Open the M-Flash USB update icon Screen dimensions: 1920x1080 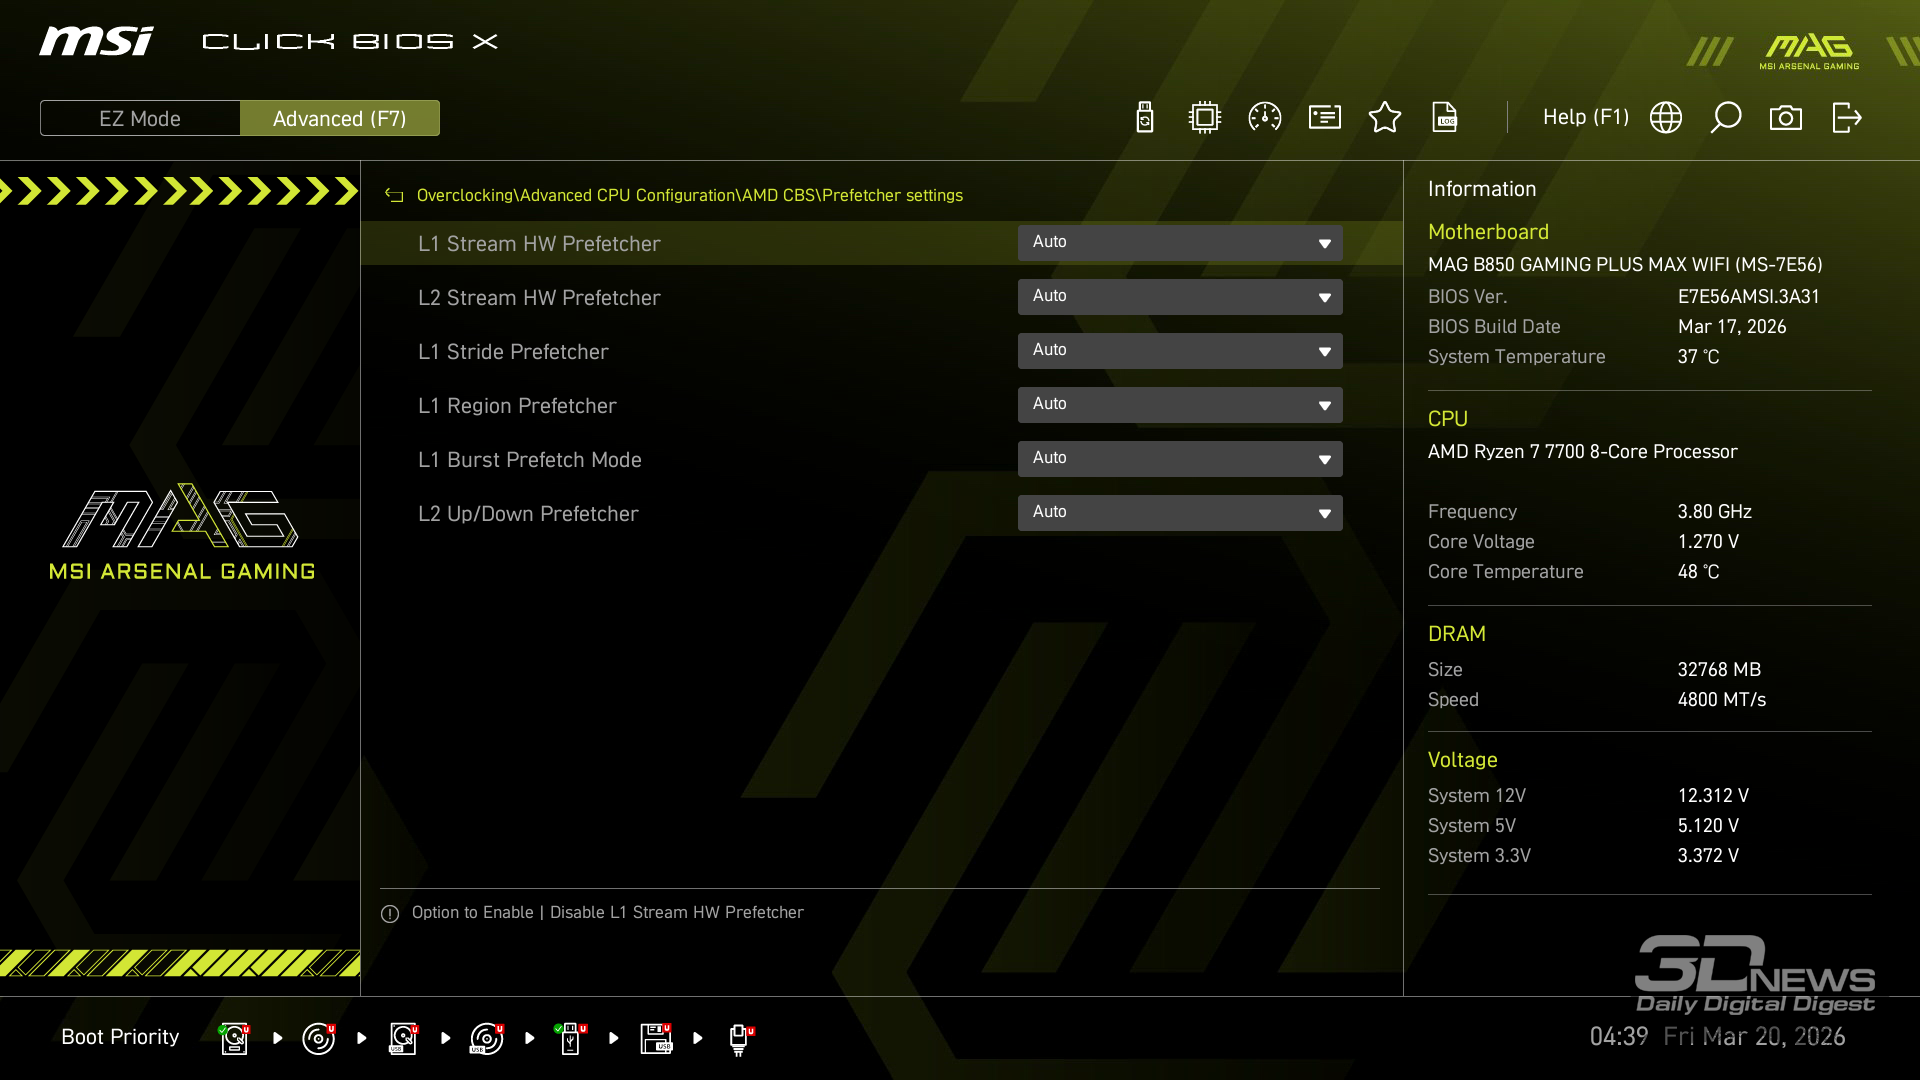coord(1145,118)
